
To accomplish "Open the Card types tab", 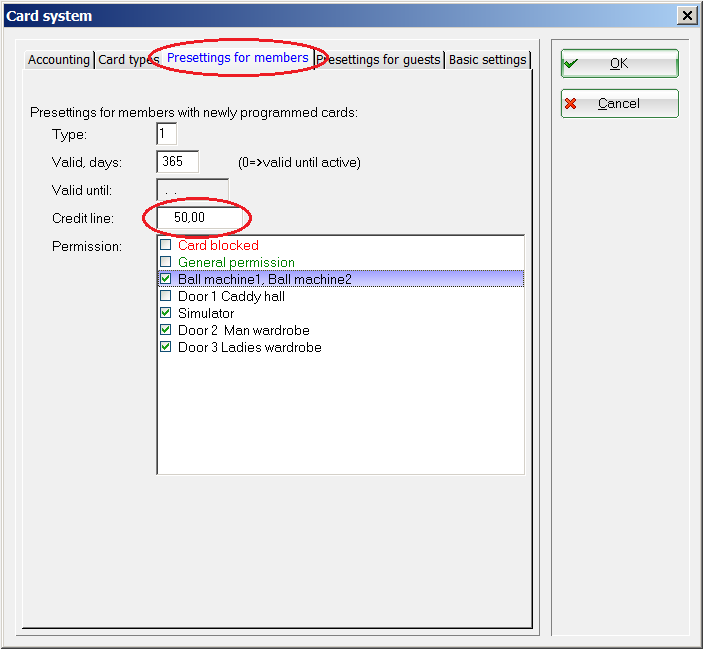I will (x=128, y=60).
